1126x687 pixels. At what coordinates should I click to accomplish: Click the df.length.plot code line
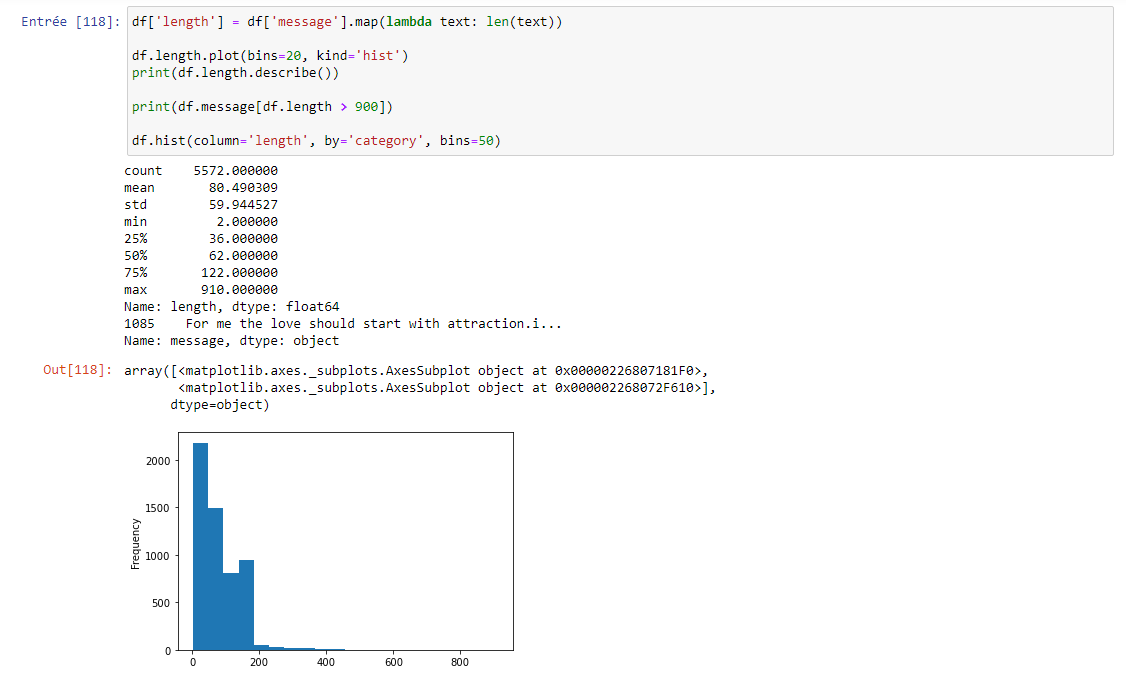[269, 56]
